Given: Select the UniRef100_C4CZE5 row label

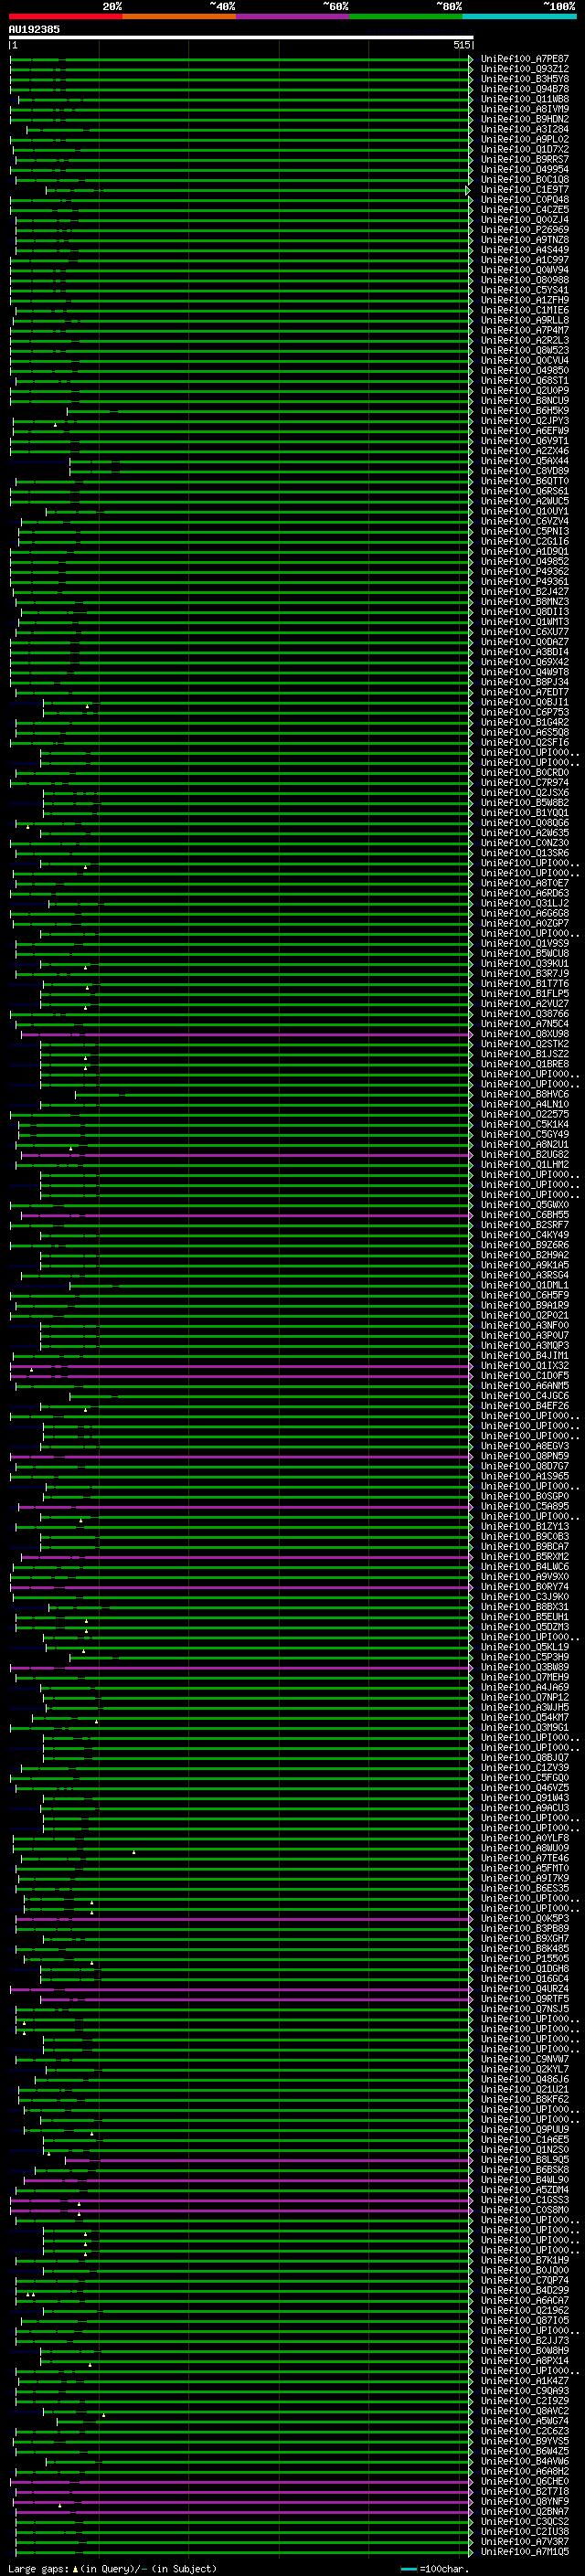Looking at the screenshot, I should 525,210.
